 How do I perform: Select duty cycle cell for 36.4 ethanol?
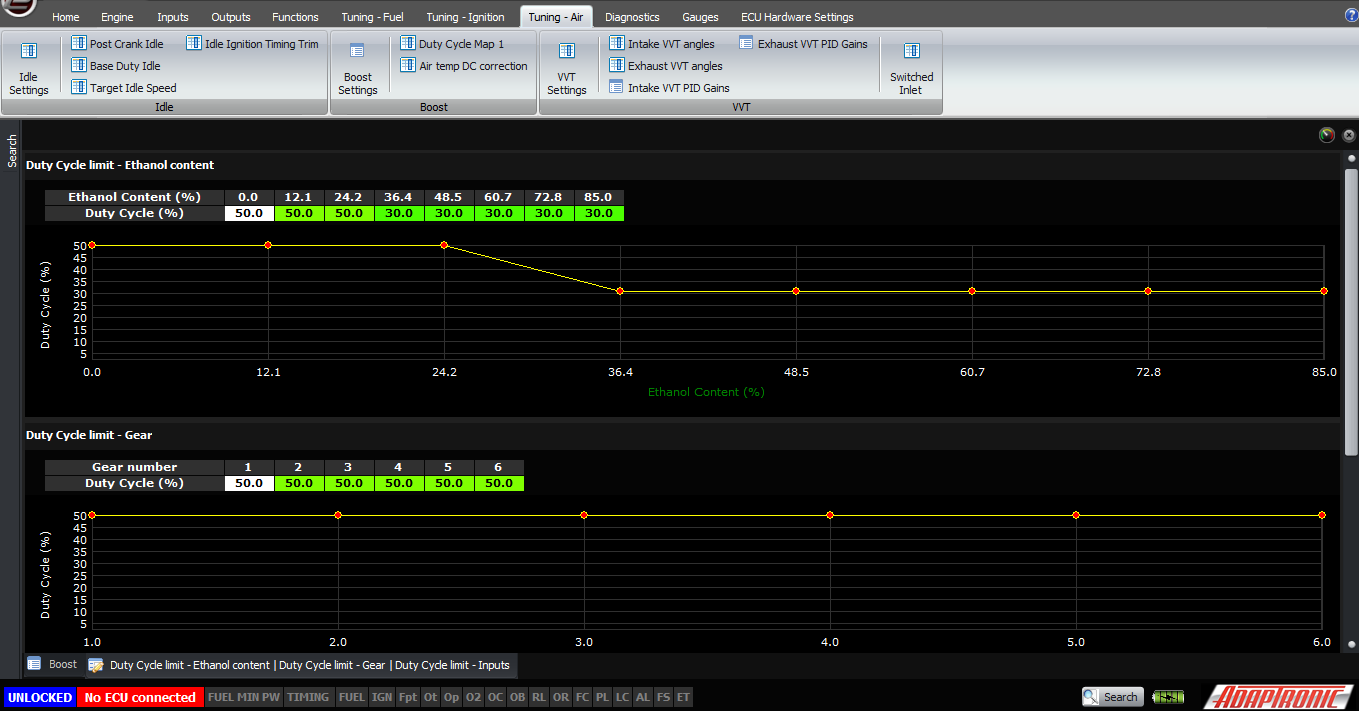(x=399, y=213)
